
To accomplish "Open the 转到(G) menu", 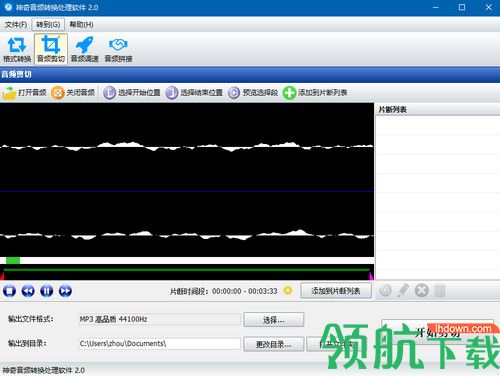I will click(48, 25).
